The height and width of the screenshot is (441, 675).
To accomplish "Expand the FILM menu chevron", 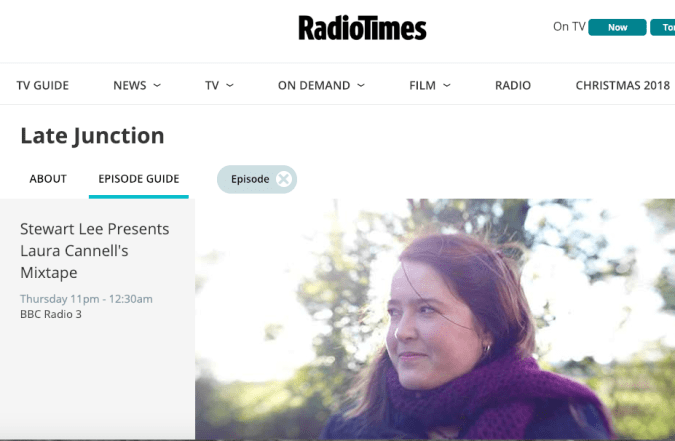I will click(x=446, y=86).
